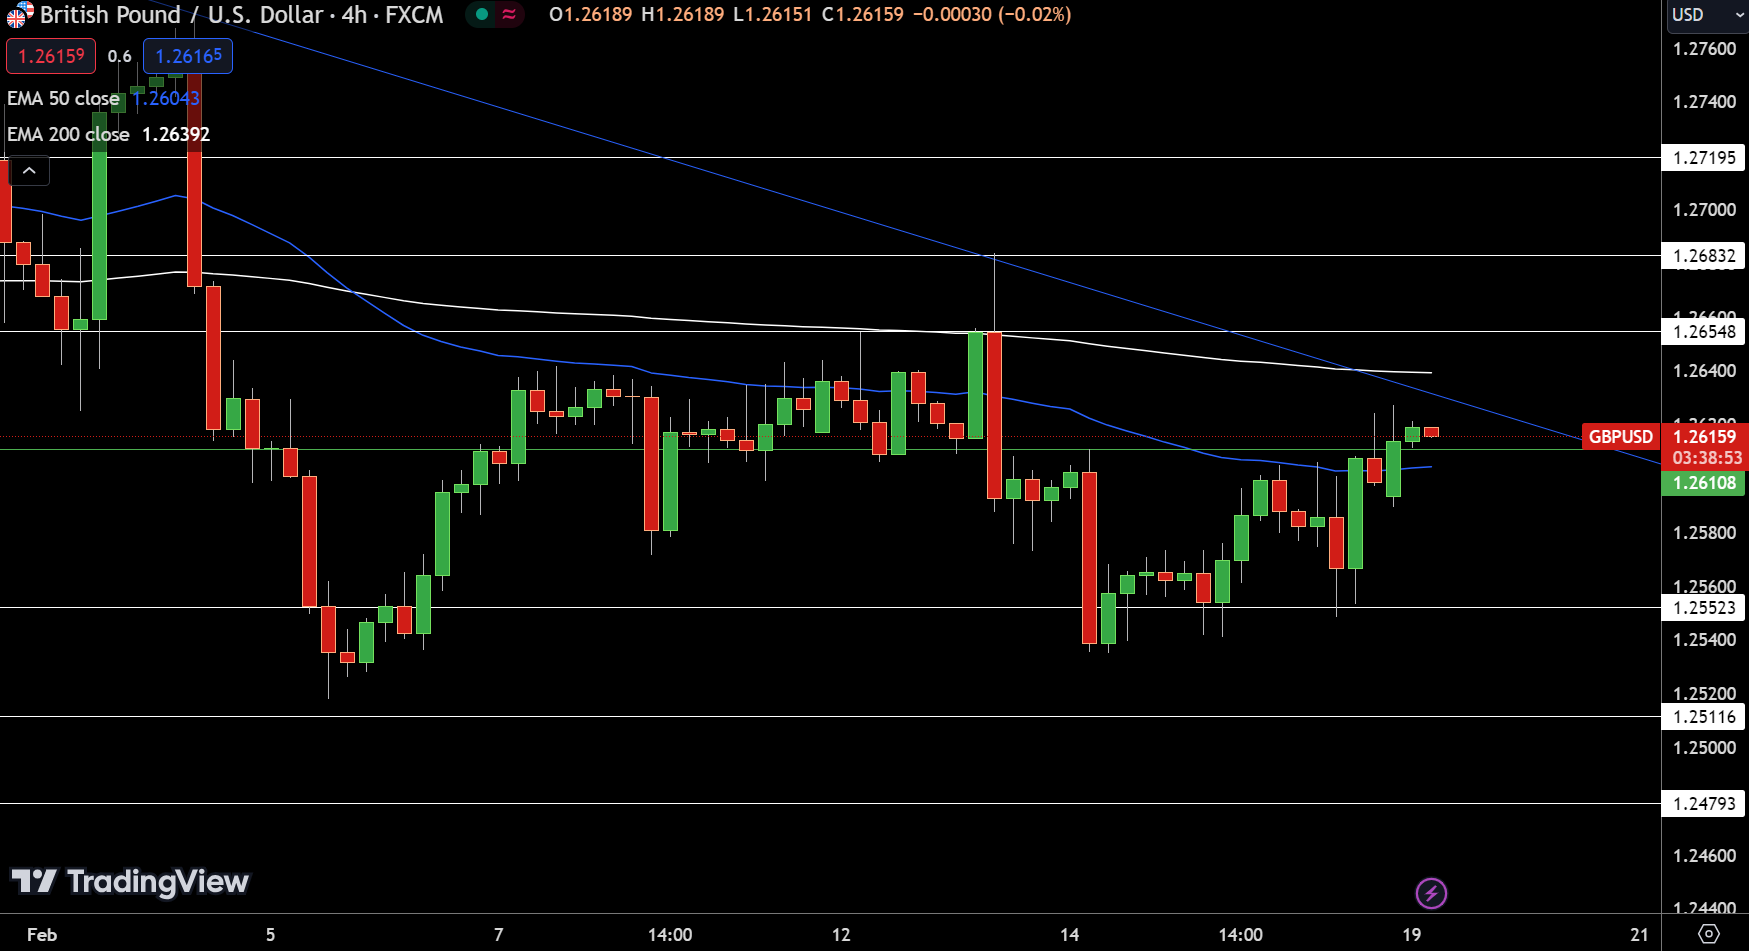Click the change value −0.00030 (−0.02%)
This screenshot has height=951, width=1749.
click(x=992, y=15)
